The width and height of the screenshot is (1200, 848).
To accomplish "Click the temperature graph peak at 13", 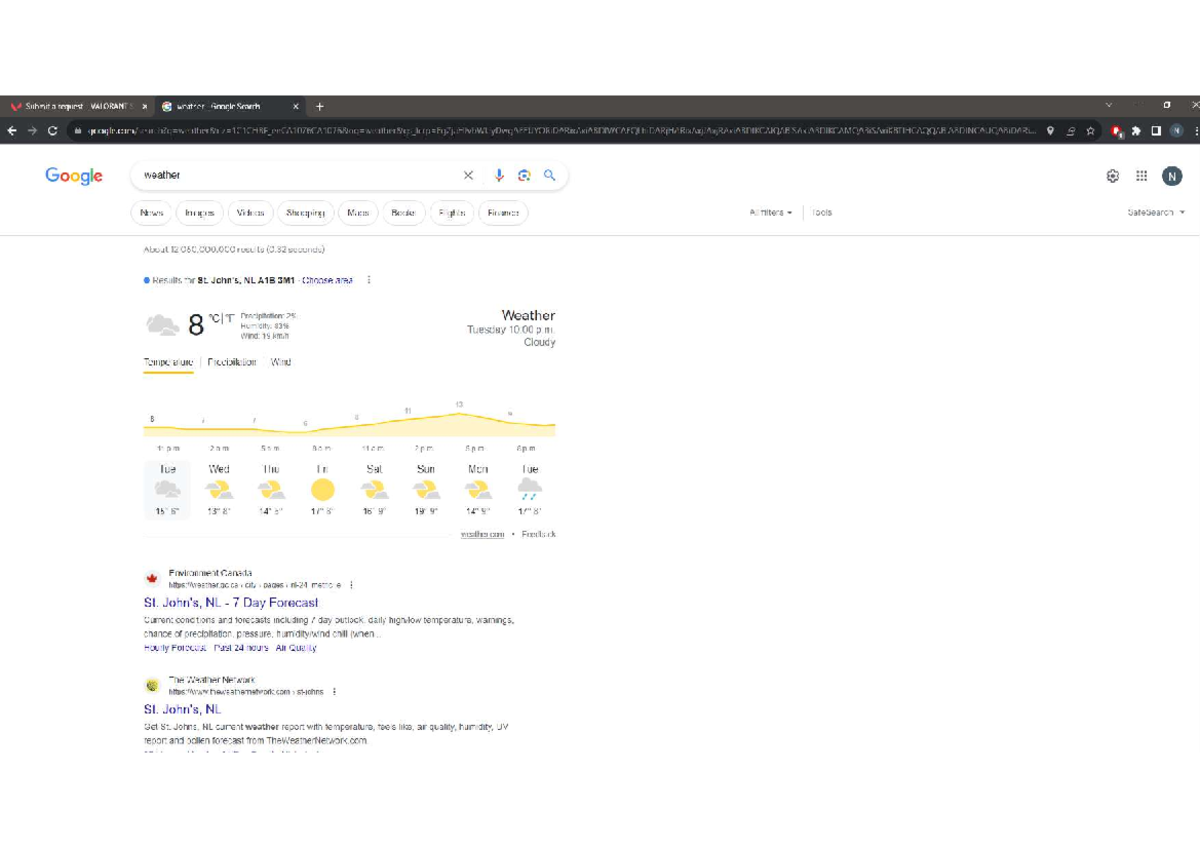I will point(459,412).
